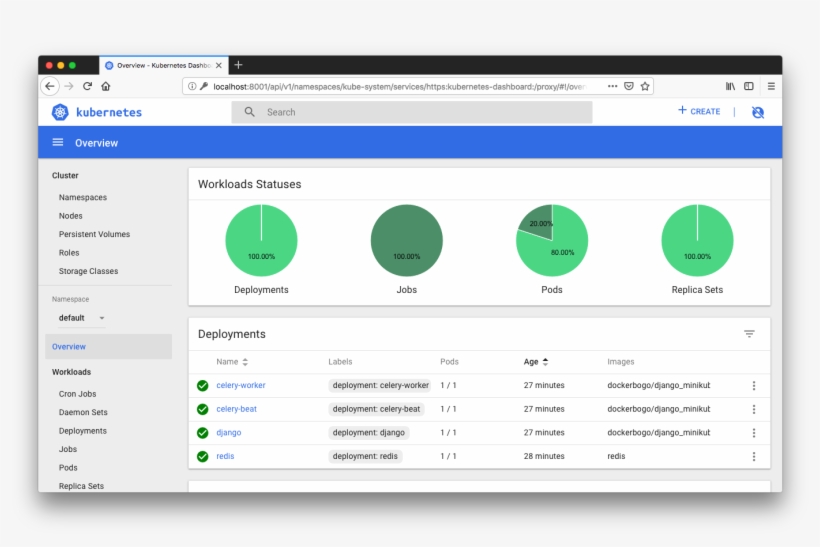820x547 pixels.
Task: Click the Replica Sets pie chart
Action: (x=697, y=240)
